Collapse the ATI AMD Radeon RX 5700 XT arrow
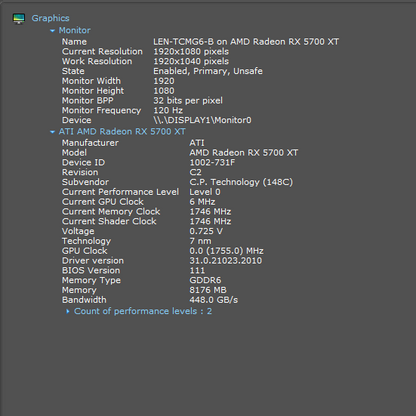 (52, 132)
